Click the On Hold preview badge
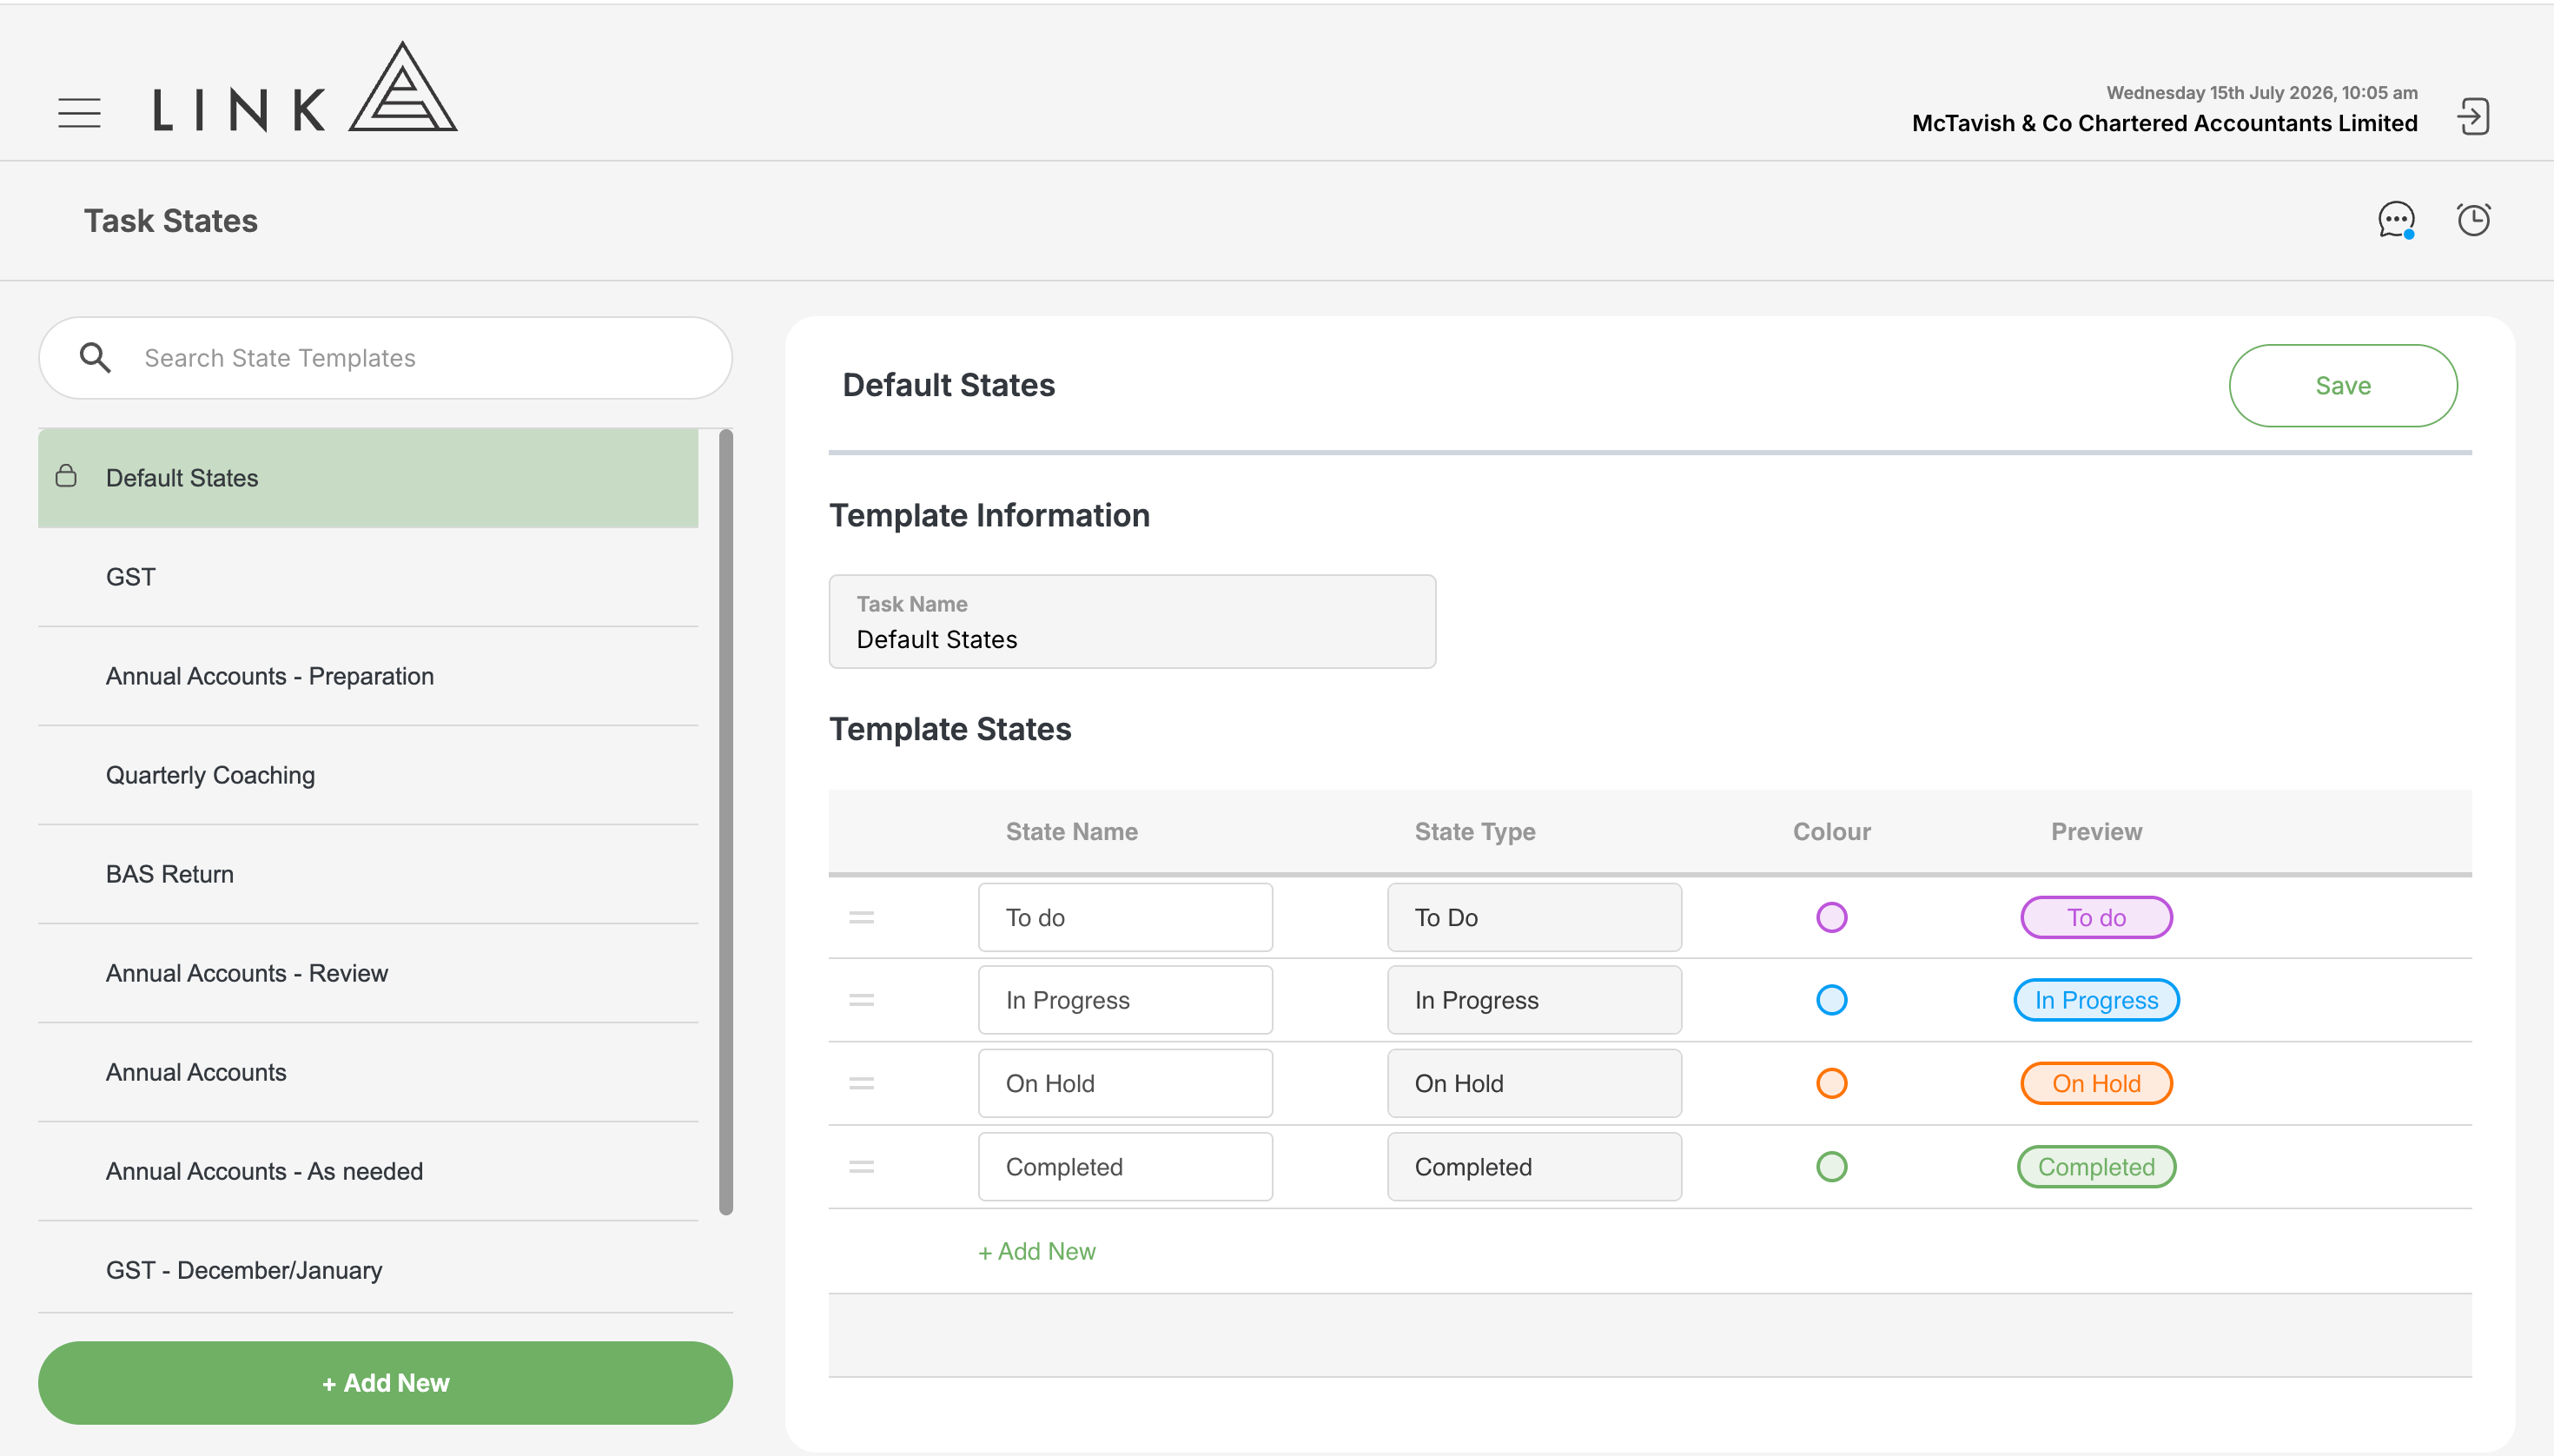 pyautogui.click(x=2096, y=1083)
